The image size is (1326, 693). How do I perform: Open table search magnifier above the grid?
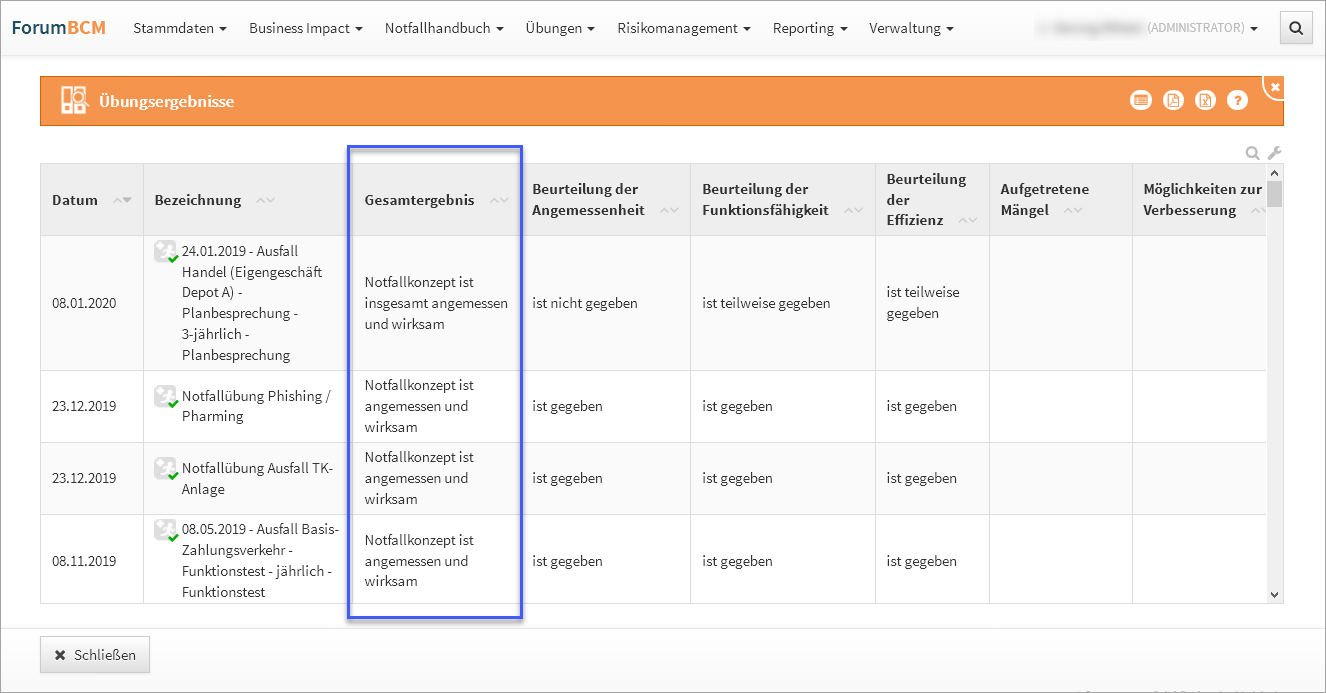coord(1252,153)
